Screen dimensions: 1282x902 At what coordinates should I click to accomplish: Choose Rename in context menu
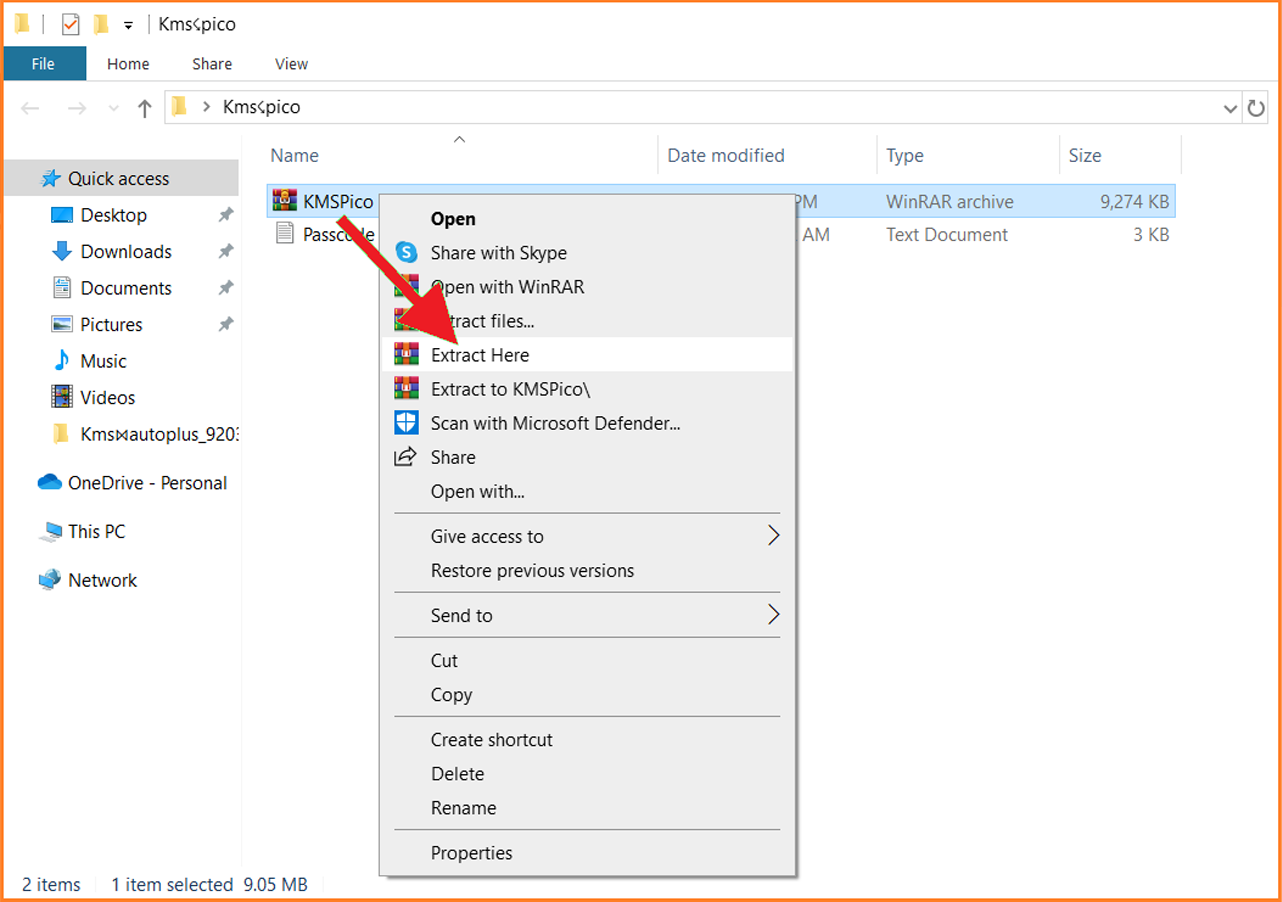click(587, 808)
